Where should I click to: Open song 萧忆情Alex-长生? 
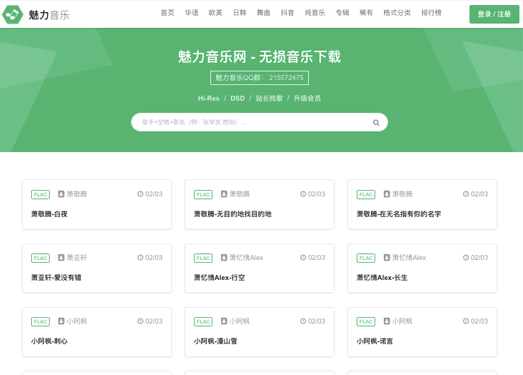coord(382,278)
